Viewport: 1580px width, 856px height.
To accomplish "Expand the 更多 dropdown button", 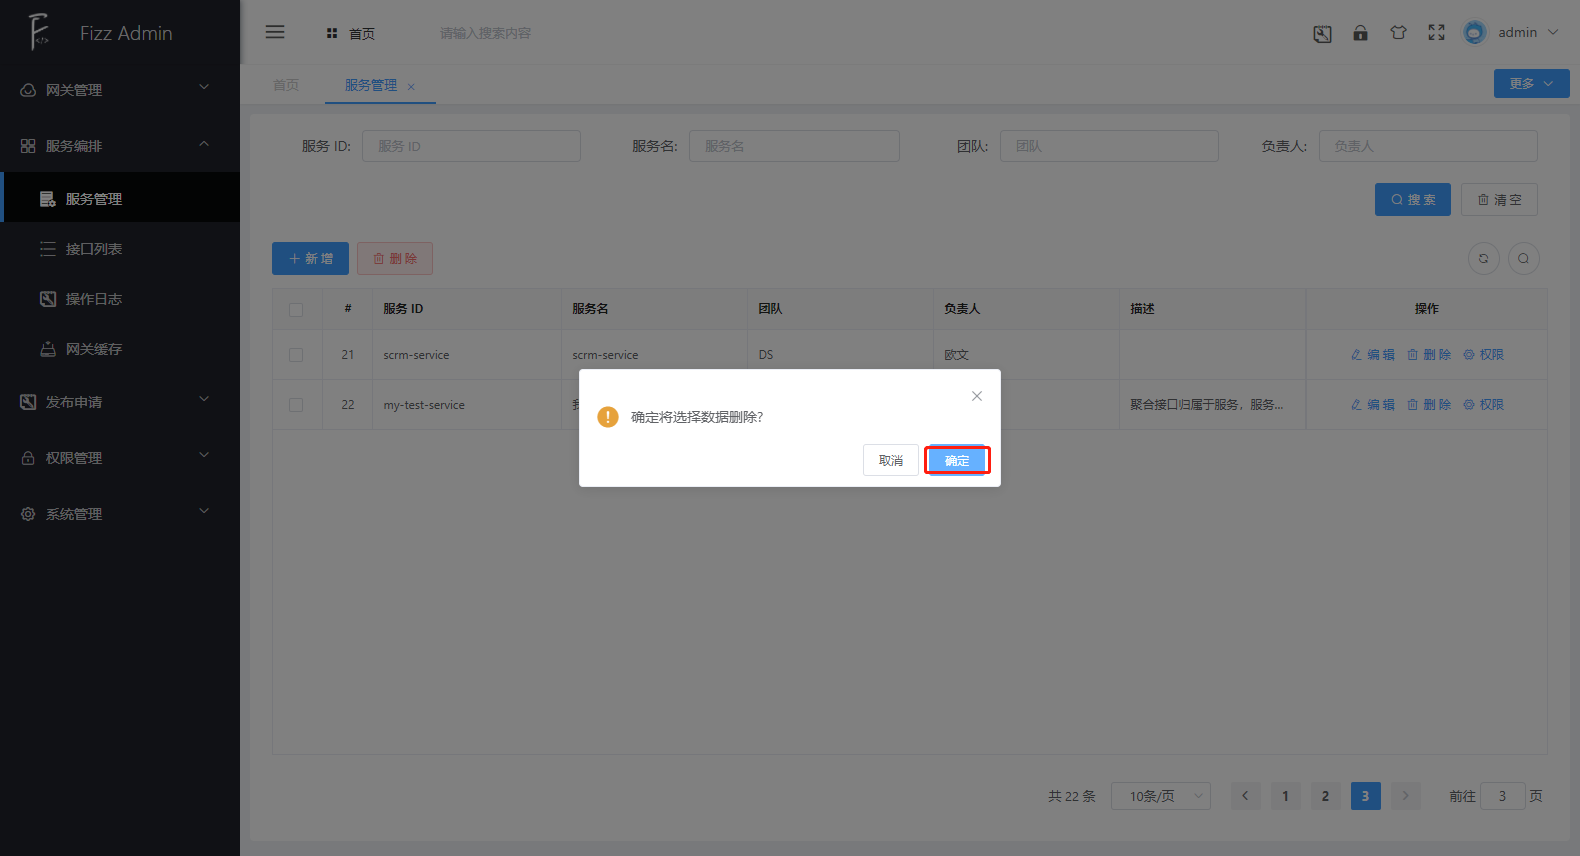I will click(1531, 84).
